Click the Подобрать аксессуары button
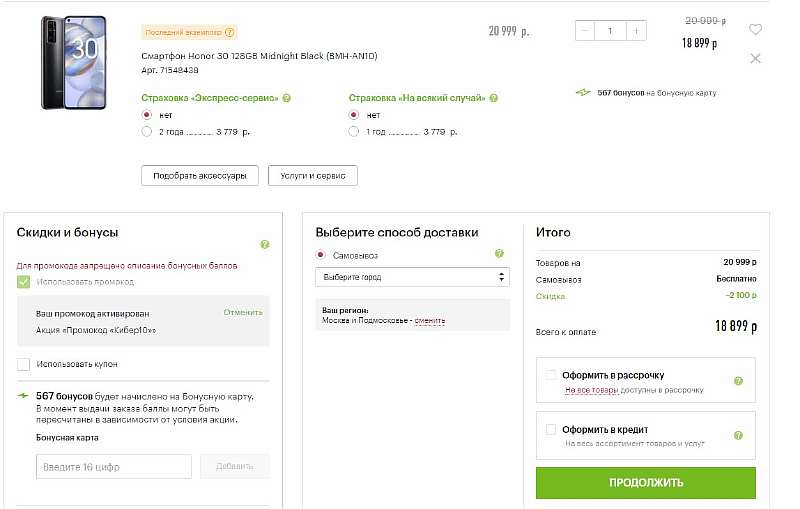The image size is (800, 509). tap(200, 176)
